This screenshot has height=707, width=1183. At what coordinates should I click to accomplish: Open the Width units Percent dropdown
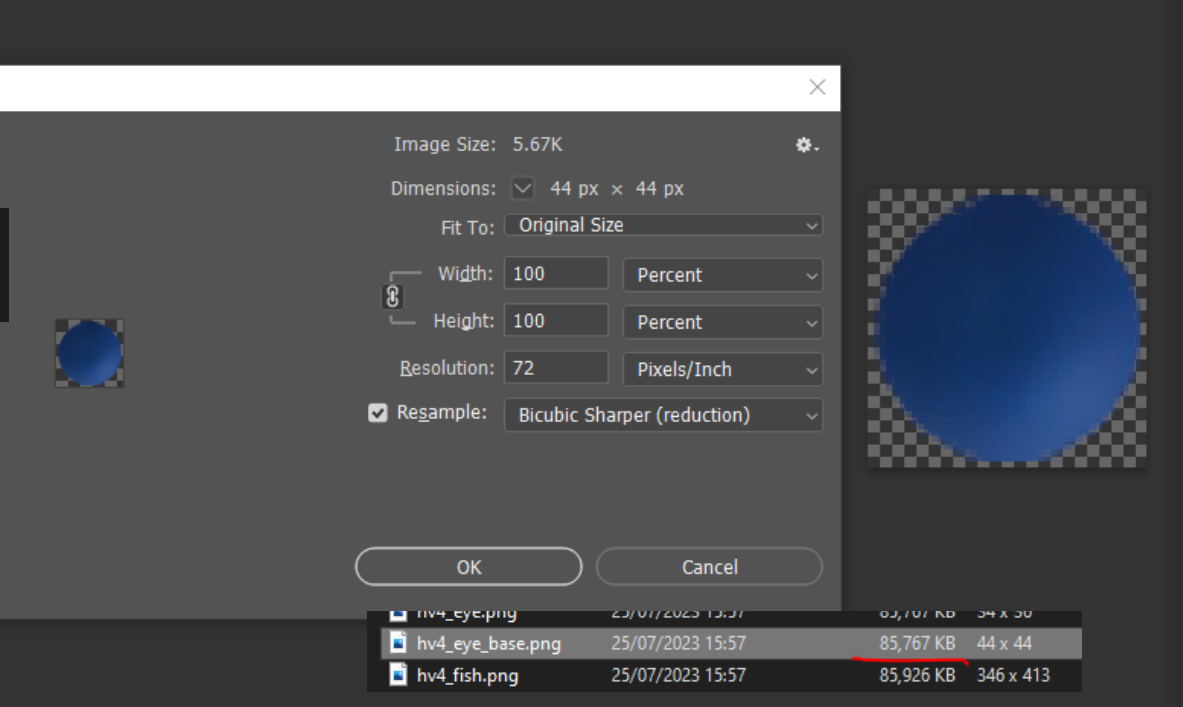click(x=722, y=274)
